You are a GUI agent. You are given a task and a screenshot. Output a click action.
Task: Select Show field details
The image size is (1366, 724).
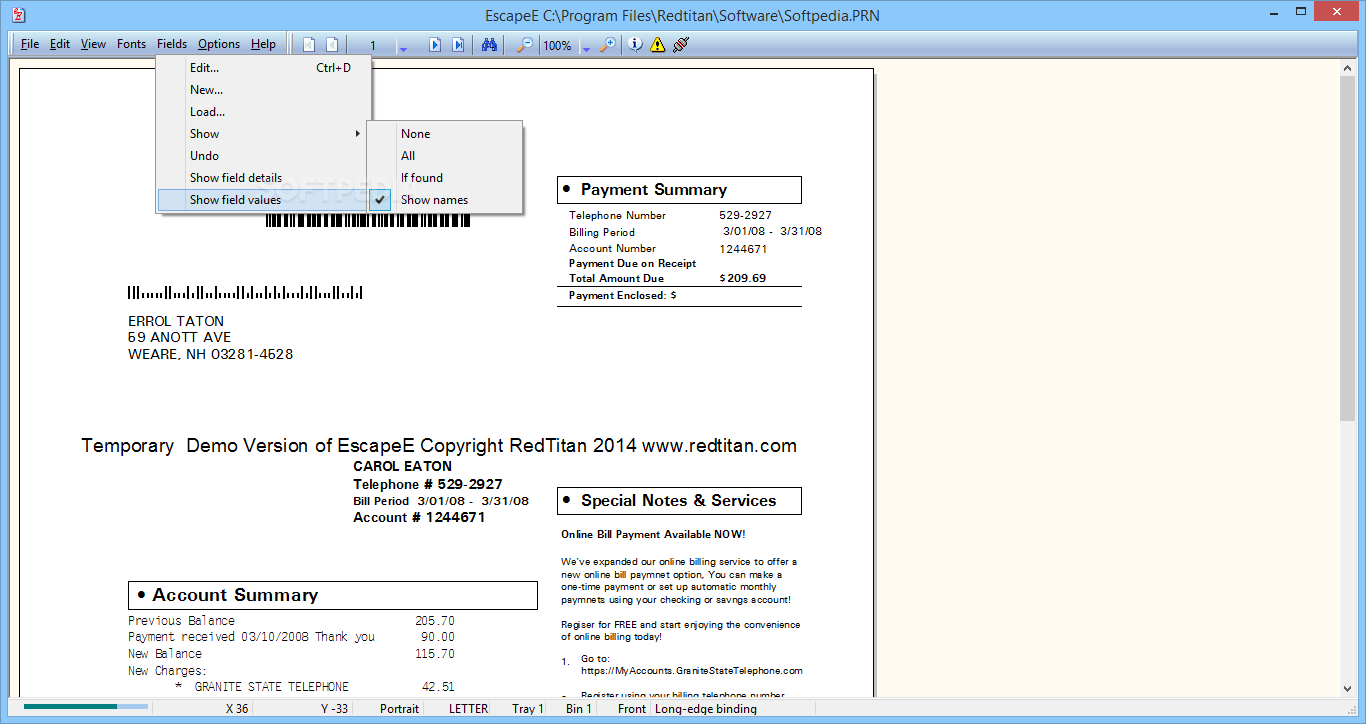click(264, 178)
